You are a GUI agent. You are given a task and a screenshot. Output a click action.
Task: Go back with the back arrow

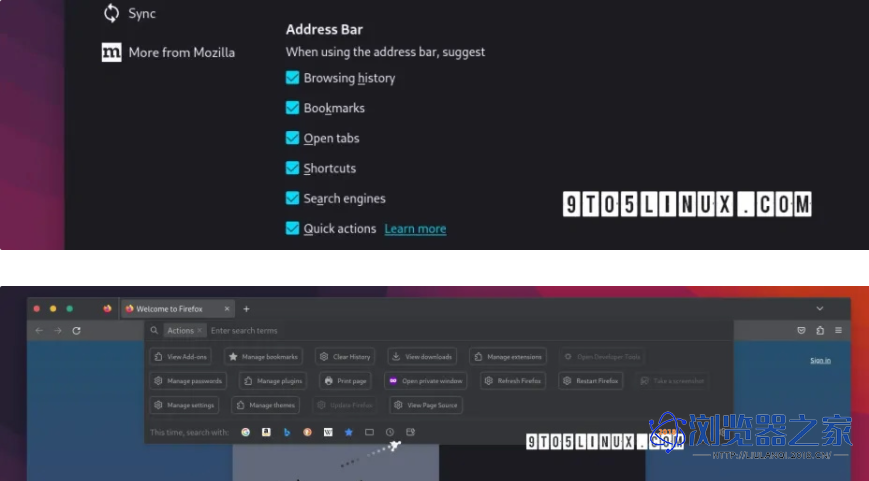pos(39,330)
